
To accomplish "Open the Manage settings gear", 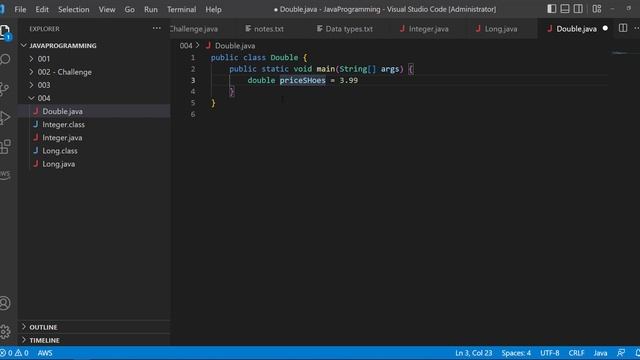I will (x=5, y=331).
